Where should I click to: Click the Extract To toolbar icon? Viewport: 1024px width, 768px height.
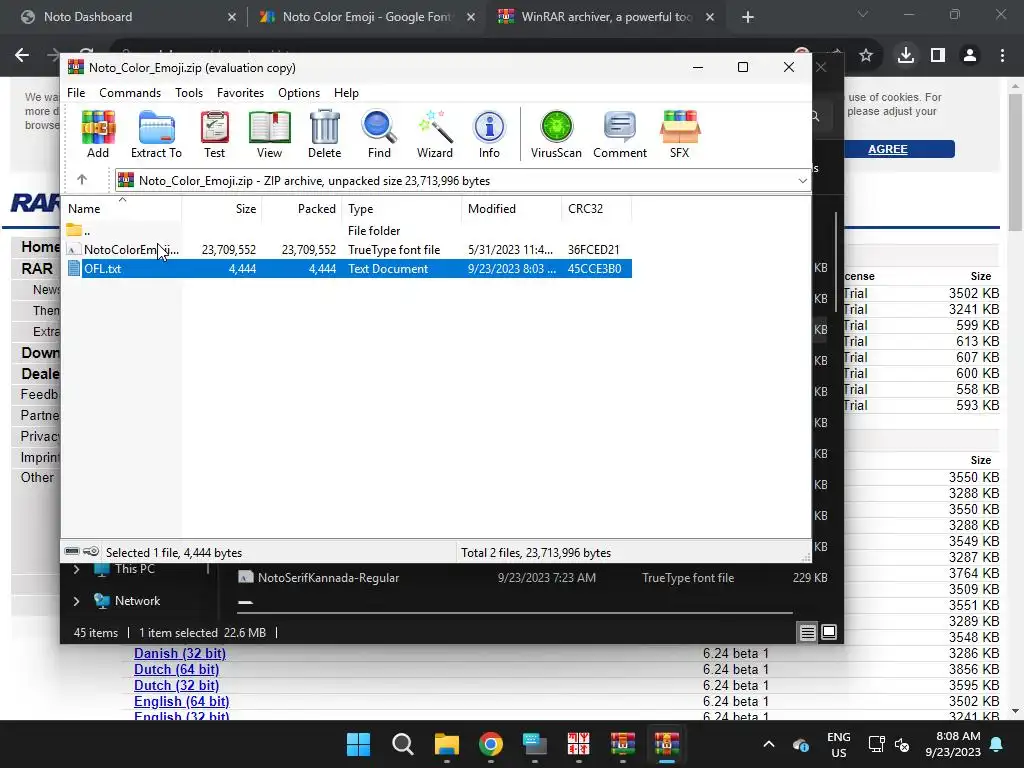coord(156,134)
